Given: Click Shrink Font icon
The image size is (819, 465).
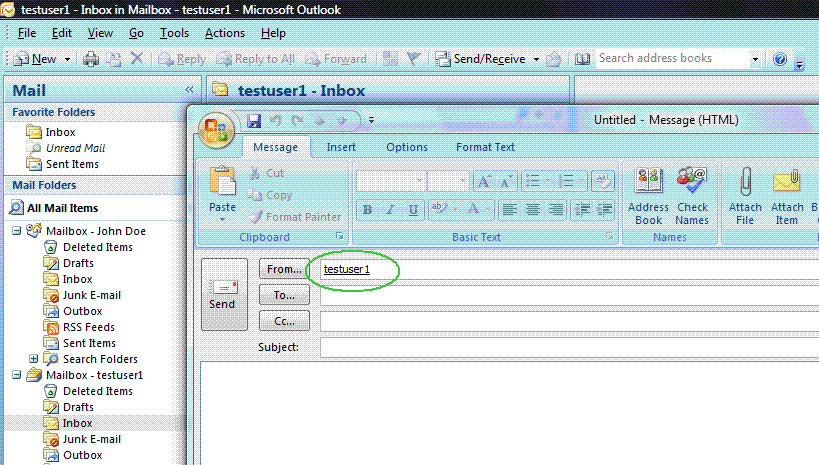Looking at the screenshot, I should (x=506, y=181).
